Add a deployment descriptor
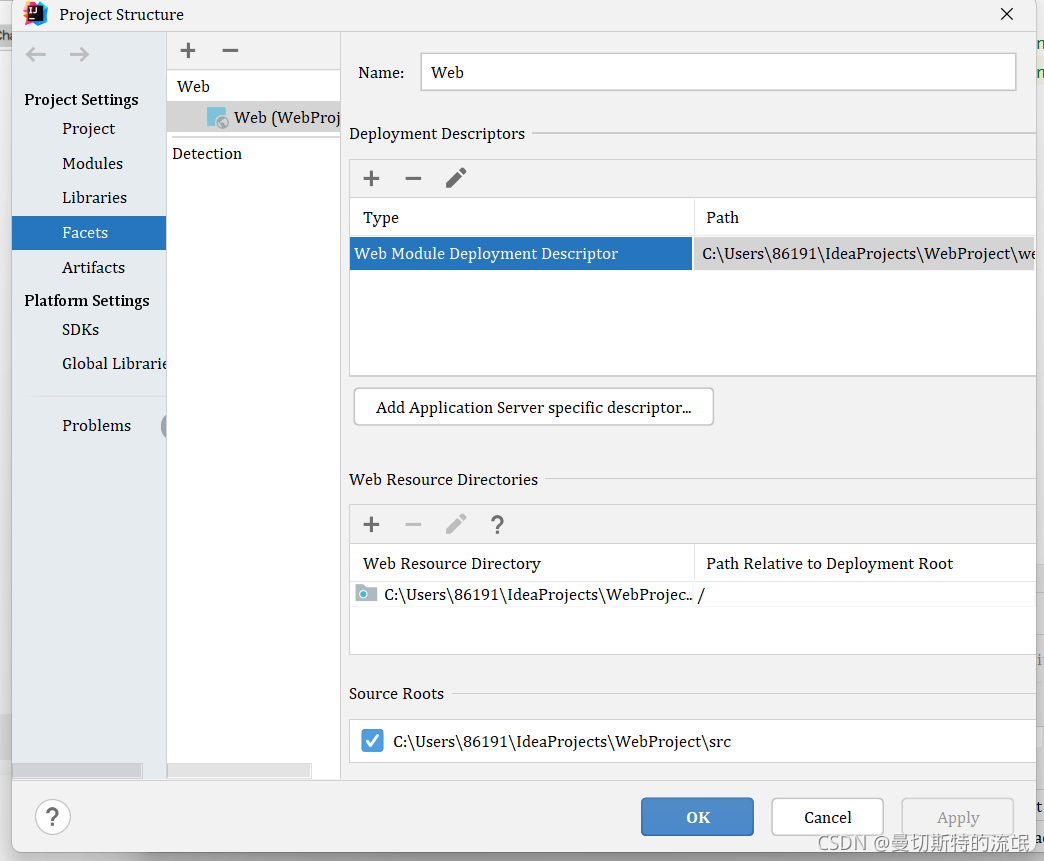1044x861 pixels. tap(372, 178)
